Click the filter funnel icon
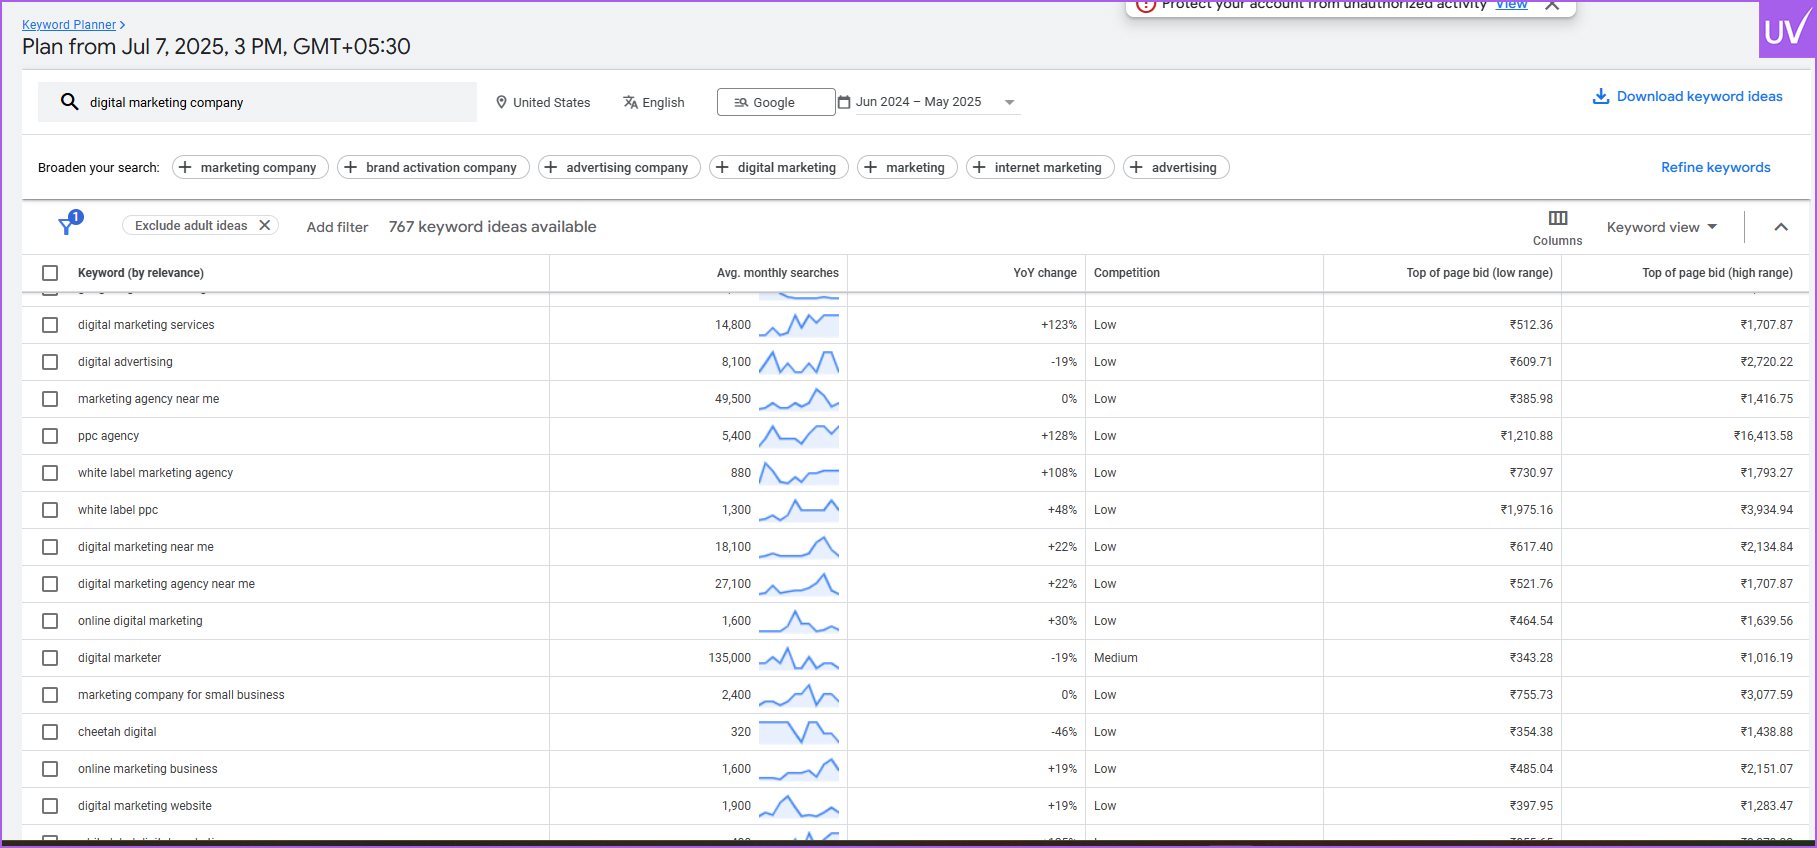This screenshot has height=848, width=1817. pyautogui.click(x=68, y=225)
